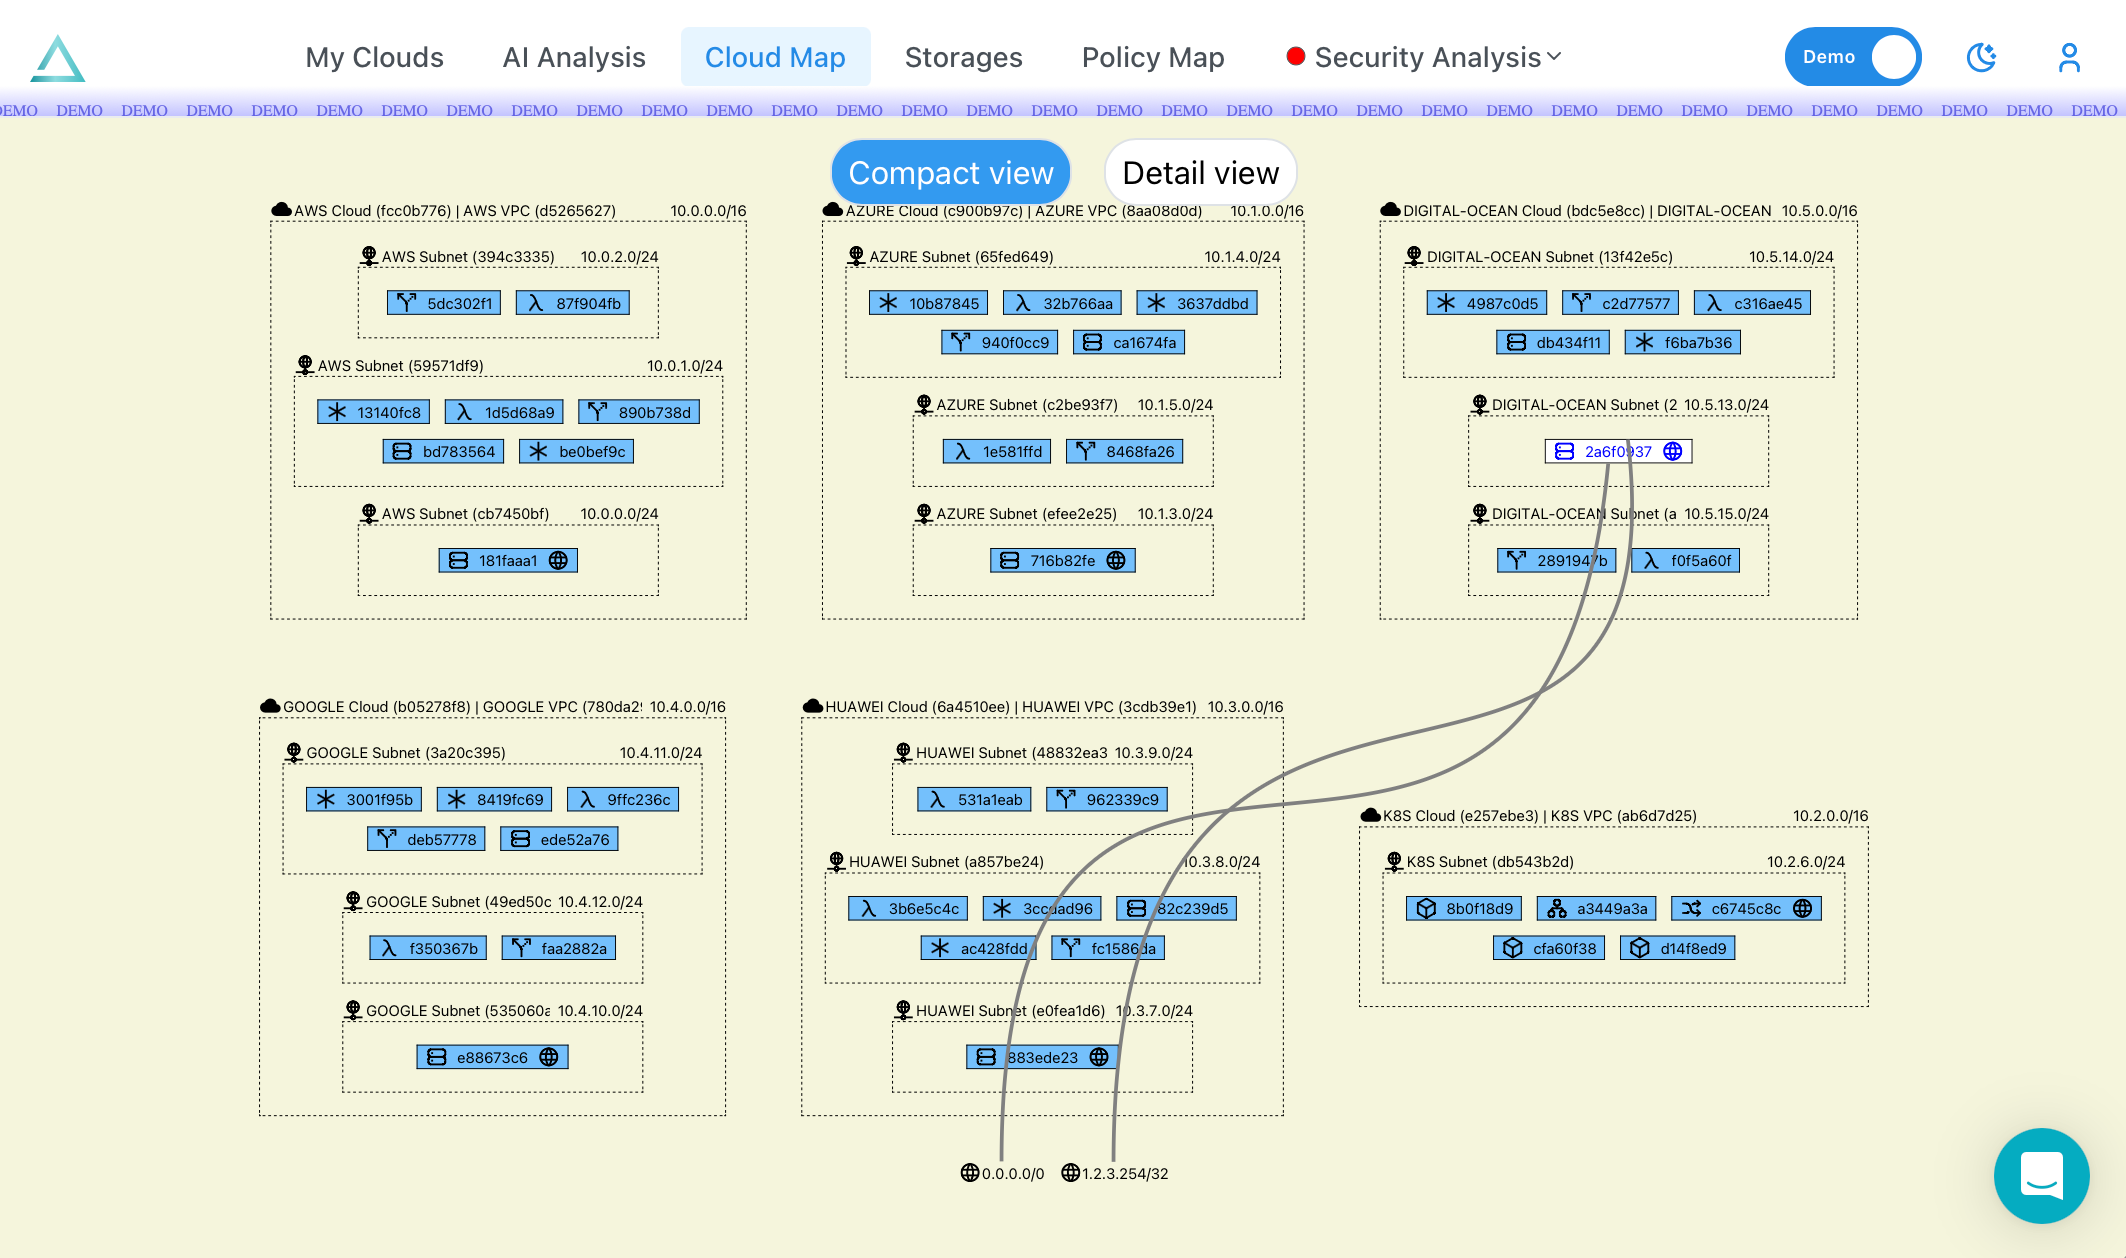Select Google public node e88673c6

(x=492, y=1058)
